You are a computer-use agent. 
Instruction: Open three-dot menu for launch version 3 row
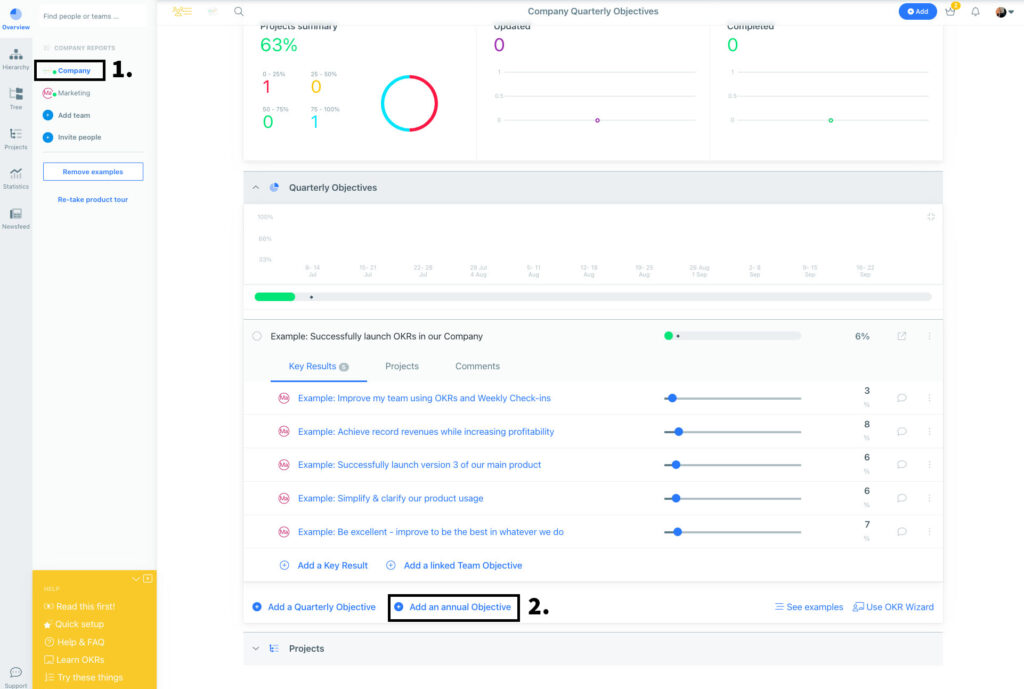pos(929,464)
